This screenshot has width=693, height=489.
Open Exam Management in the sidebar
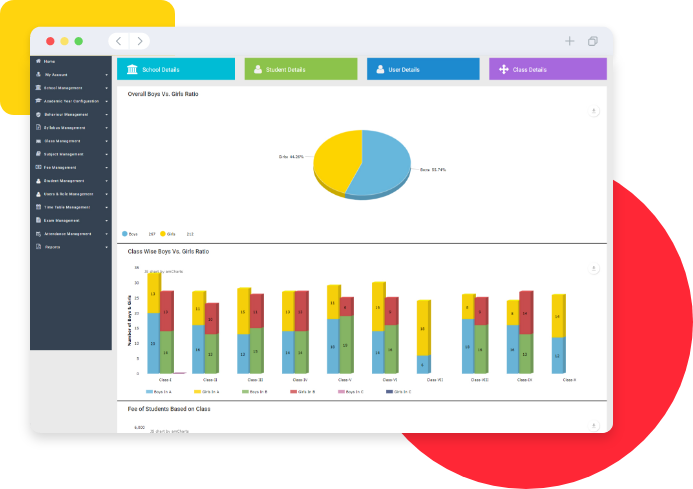[x=70, y=220]
